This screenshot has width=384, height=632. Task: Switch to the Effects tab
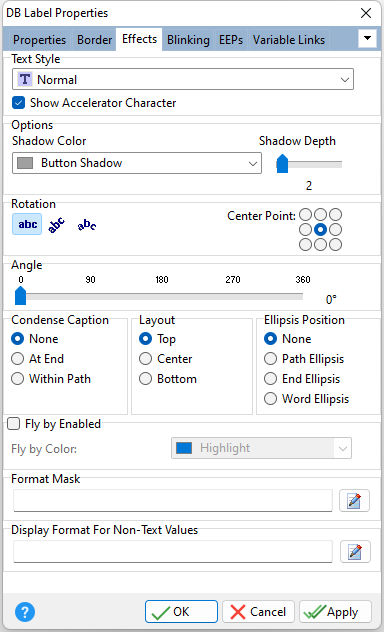pos(139,39)
